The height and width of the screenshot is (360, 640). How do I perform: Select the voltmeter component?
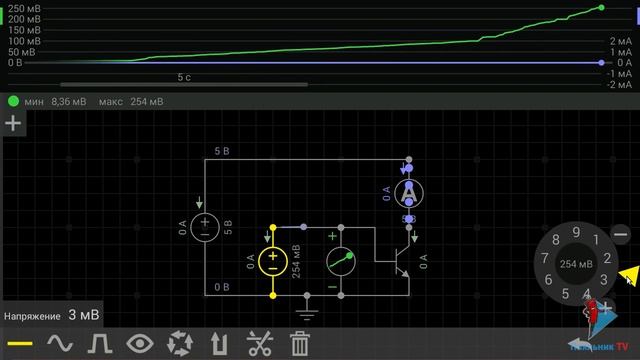tap(341, 262)
